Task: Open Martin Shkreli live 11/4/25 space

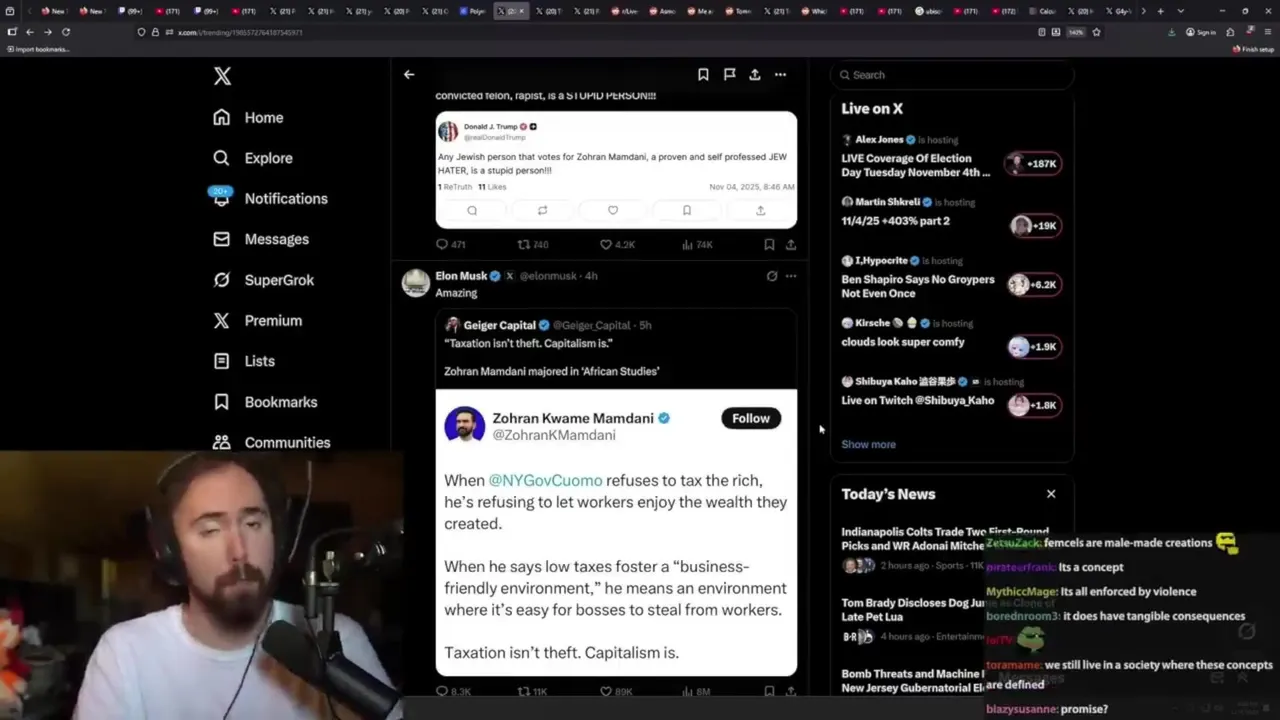Action: [x=895, y=221]
